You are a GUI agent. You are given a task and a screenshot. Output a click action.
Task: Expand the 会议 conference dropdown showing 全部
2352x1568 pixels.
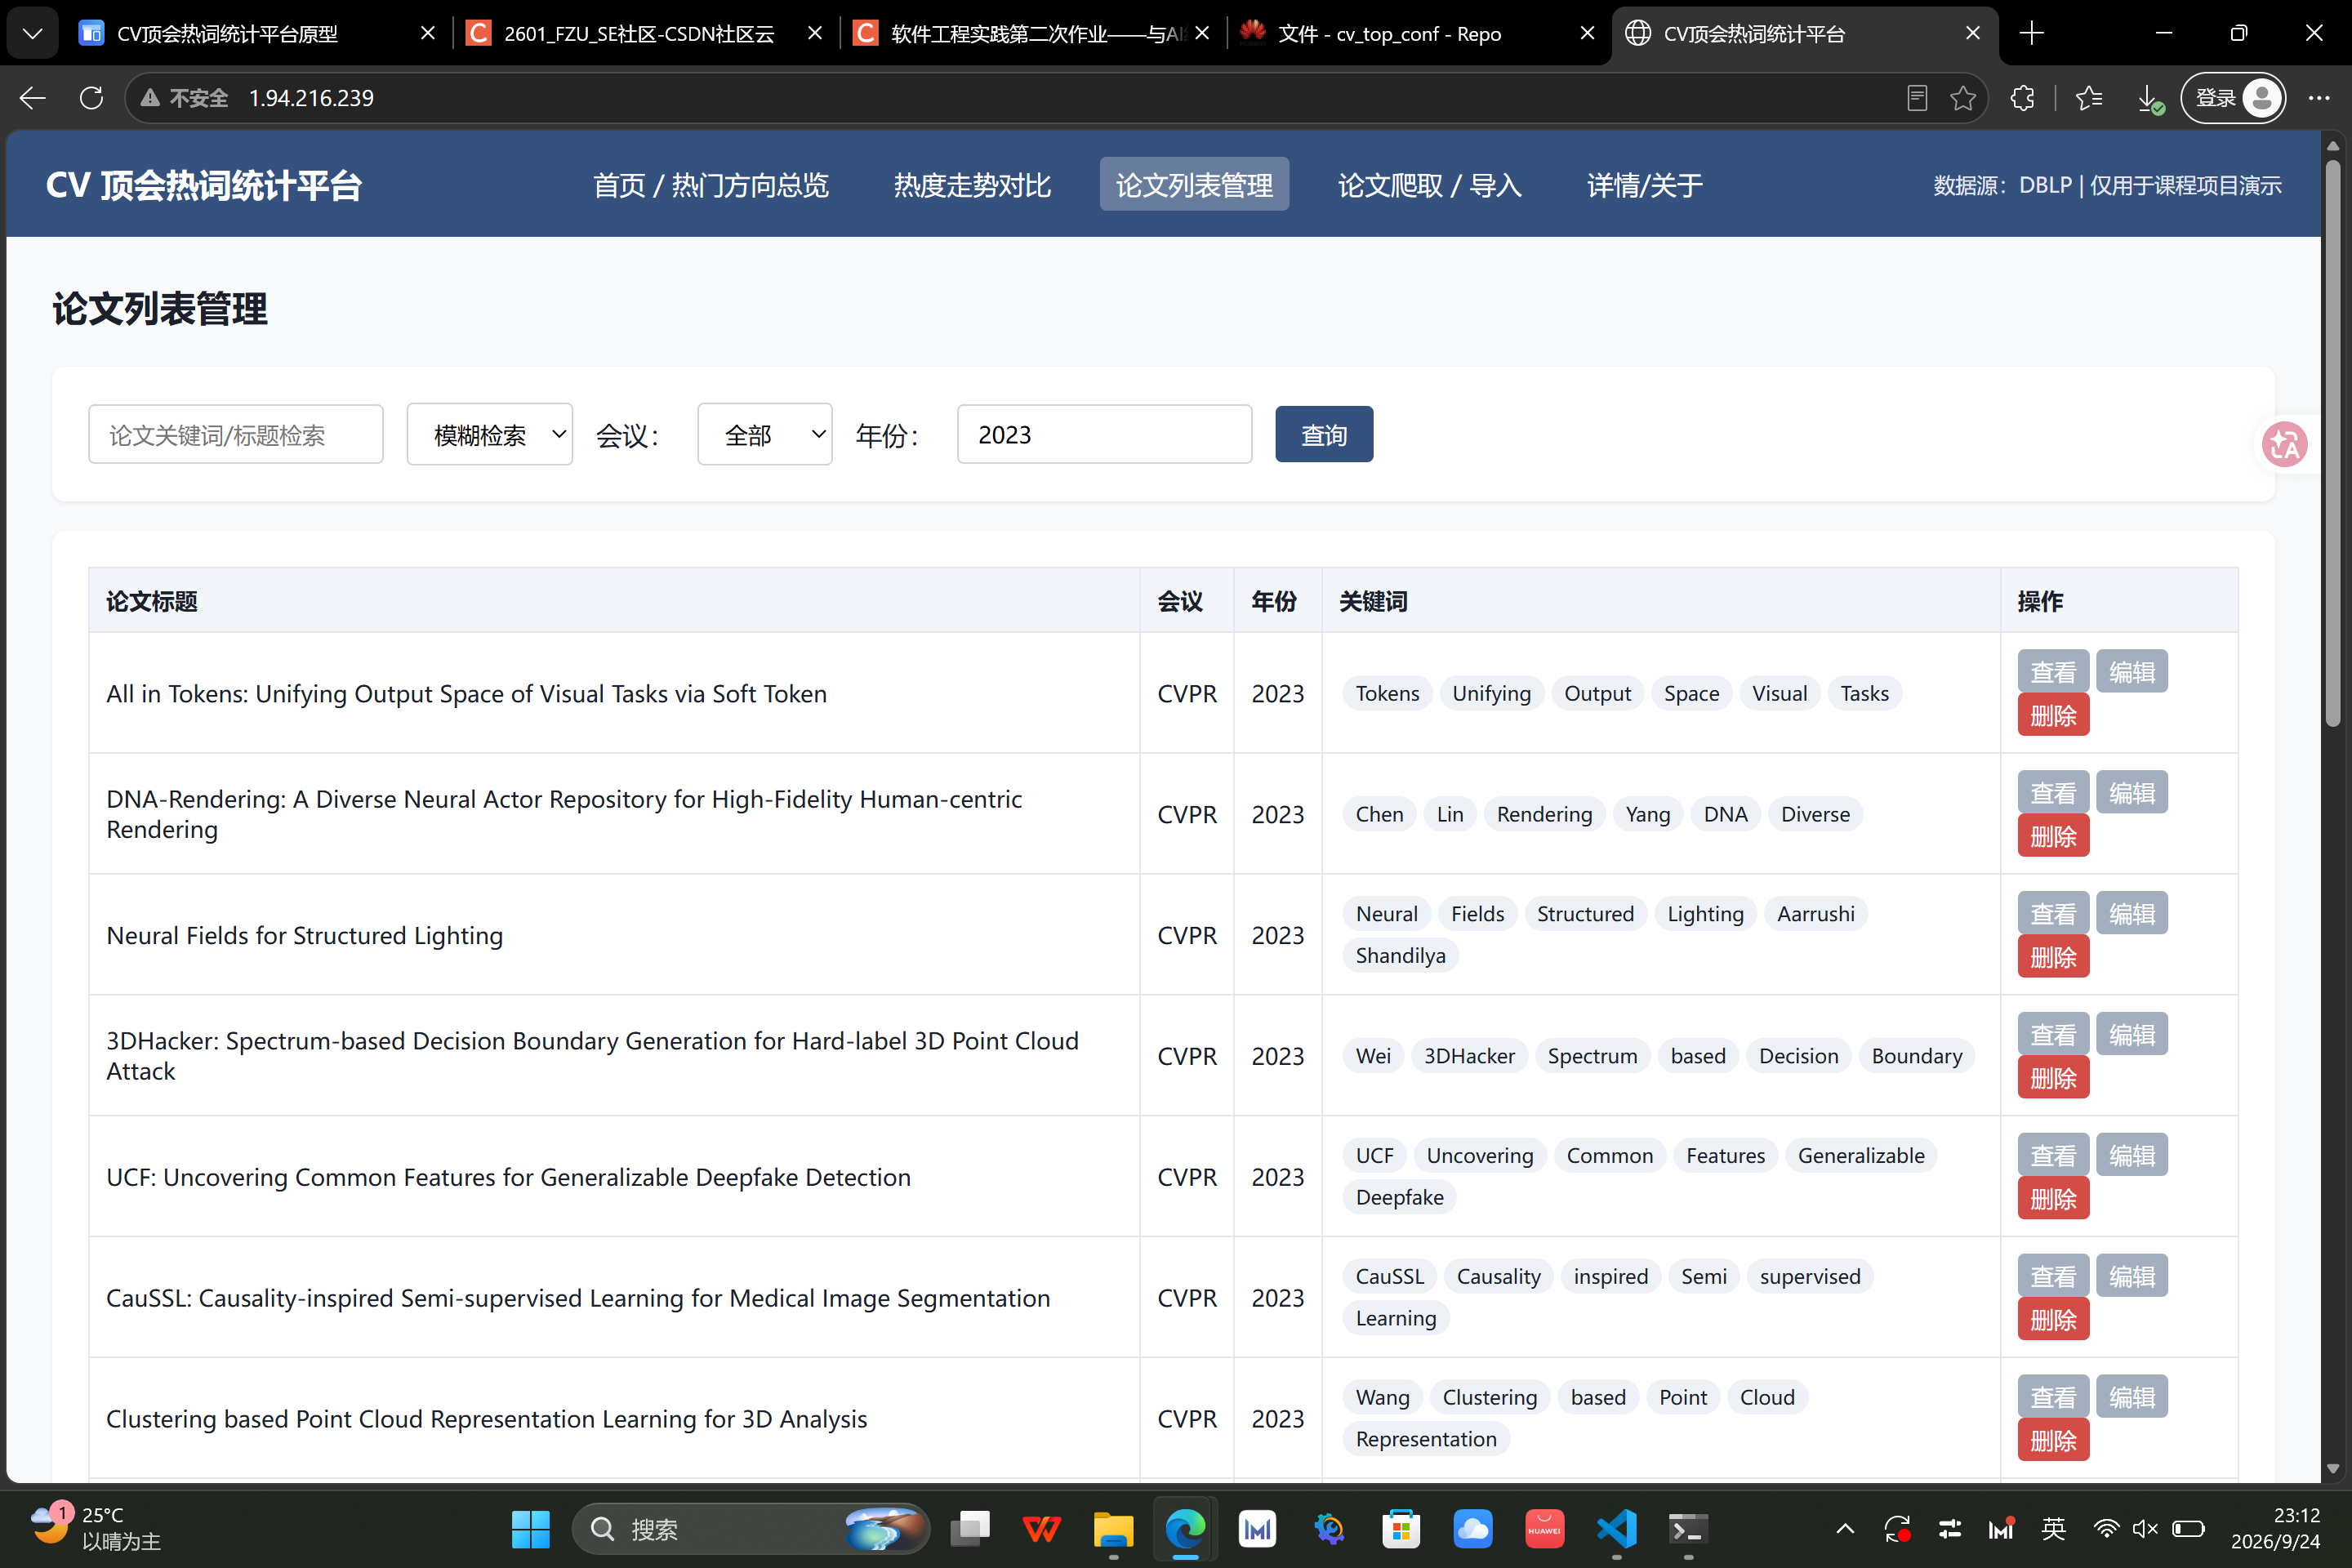[x=765, y=434]
